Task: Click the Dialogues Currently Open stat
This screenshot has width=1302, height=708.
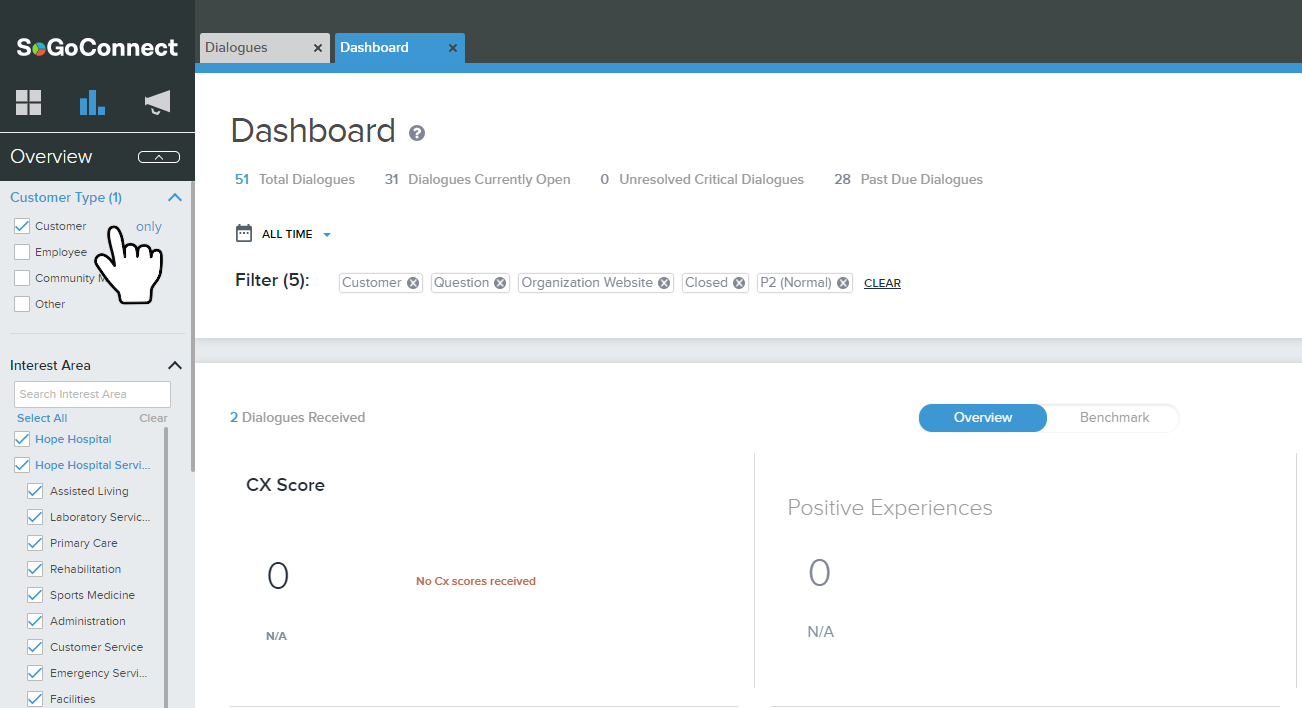Action: point(477,180)
